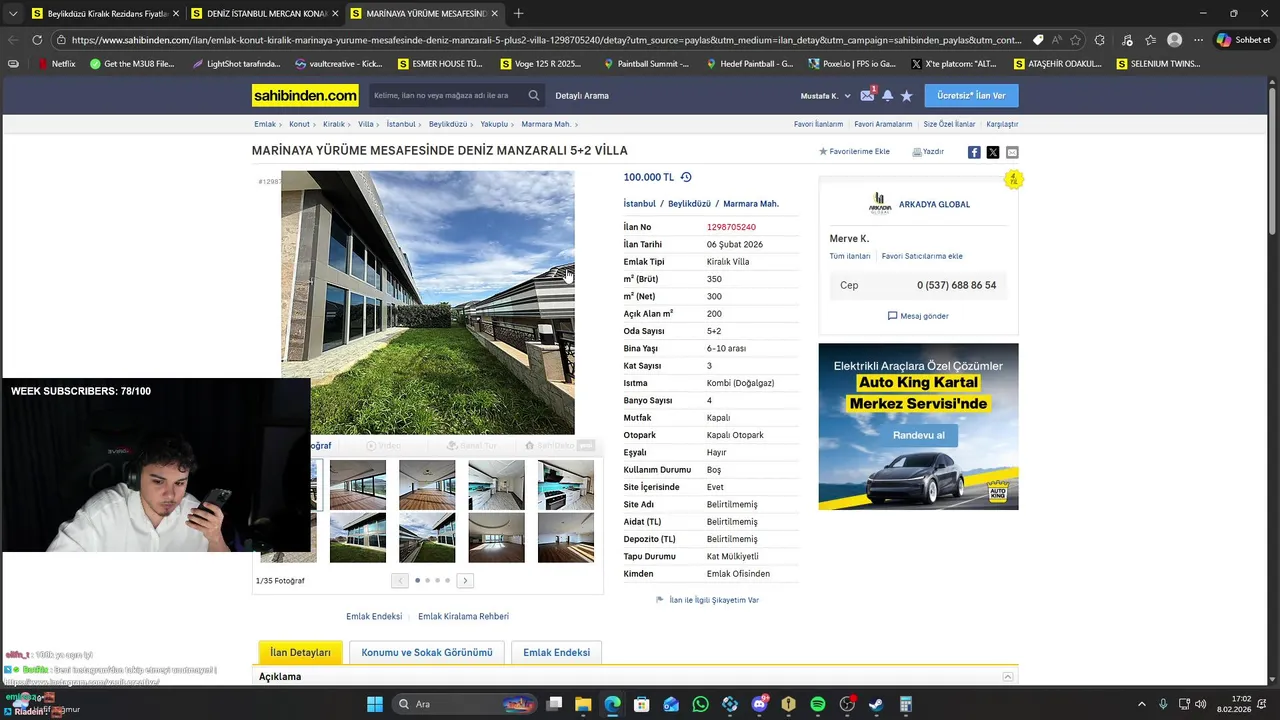This screenshot has width=1280, height=720.
Task: Open Windows Start menu
Action: [x=375, y=704]
